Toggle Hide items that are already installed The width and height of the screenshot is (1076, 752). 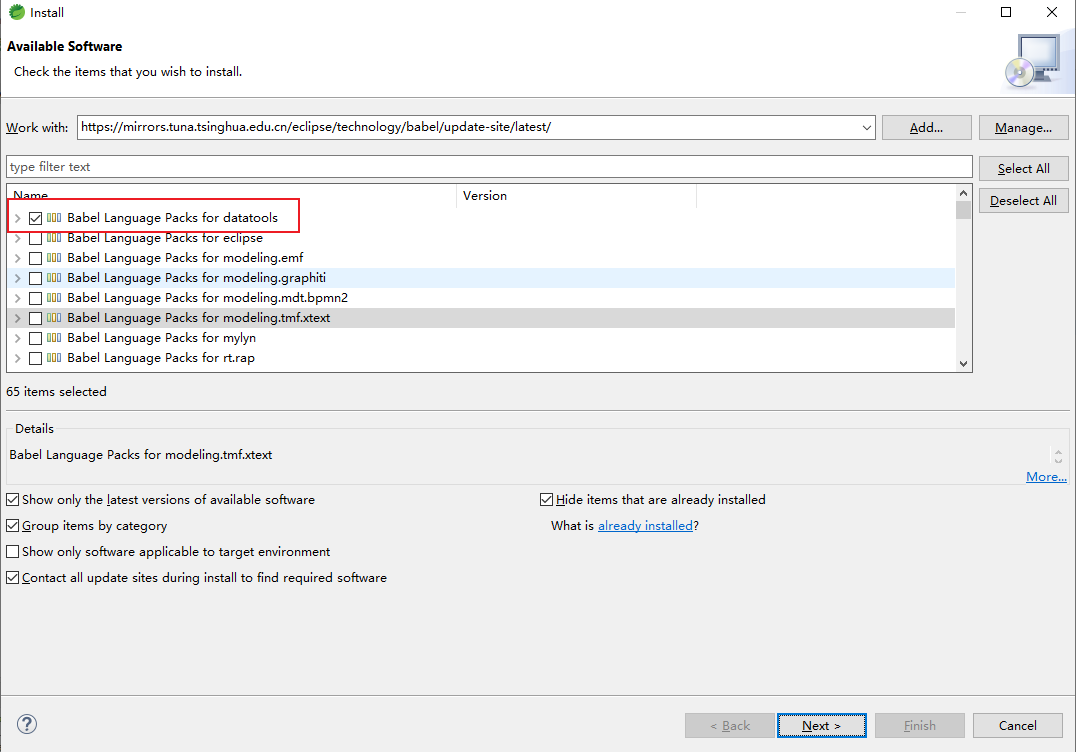(546, 500)
